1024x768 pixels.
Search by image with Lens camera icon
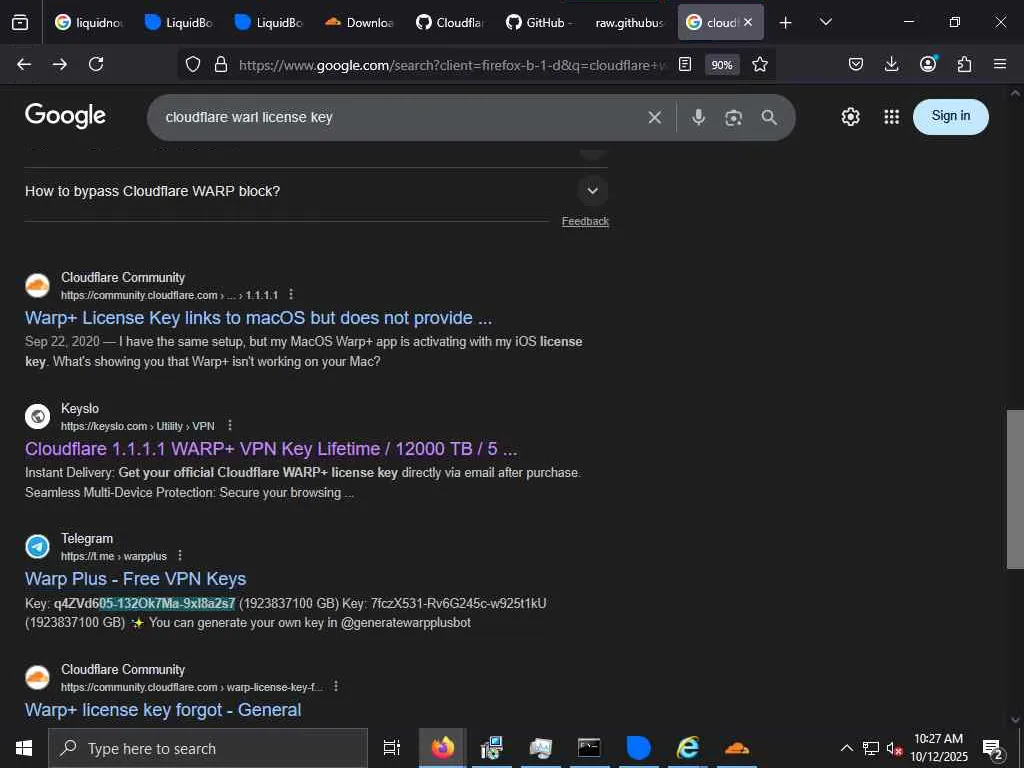[x=733, y=118]
